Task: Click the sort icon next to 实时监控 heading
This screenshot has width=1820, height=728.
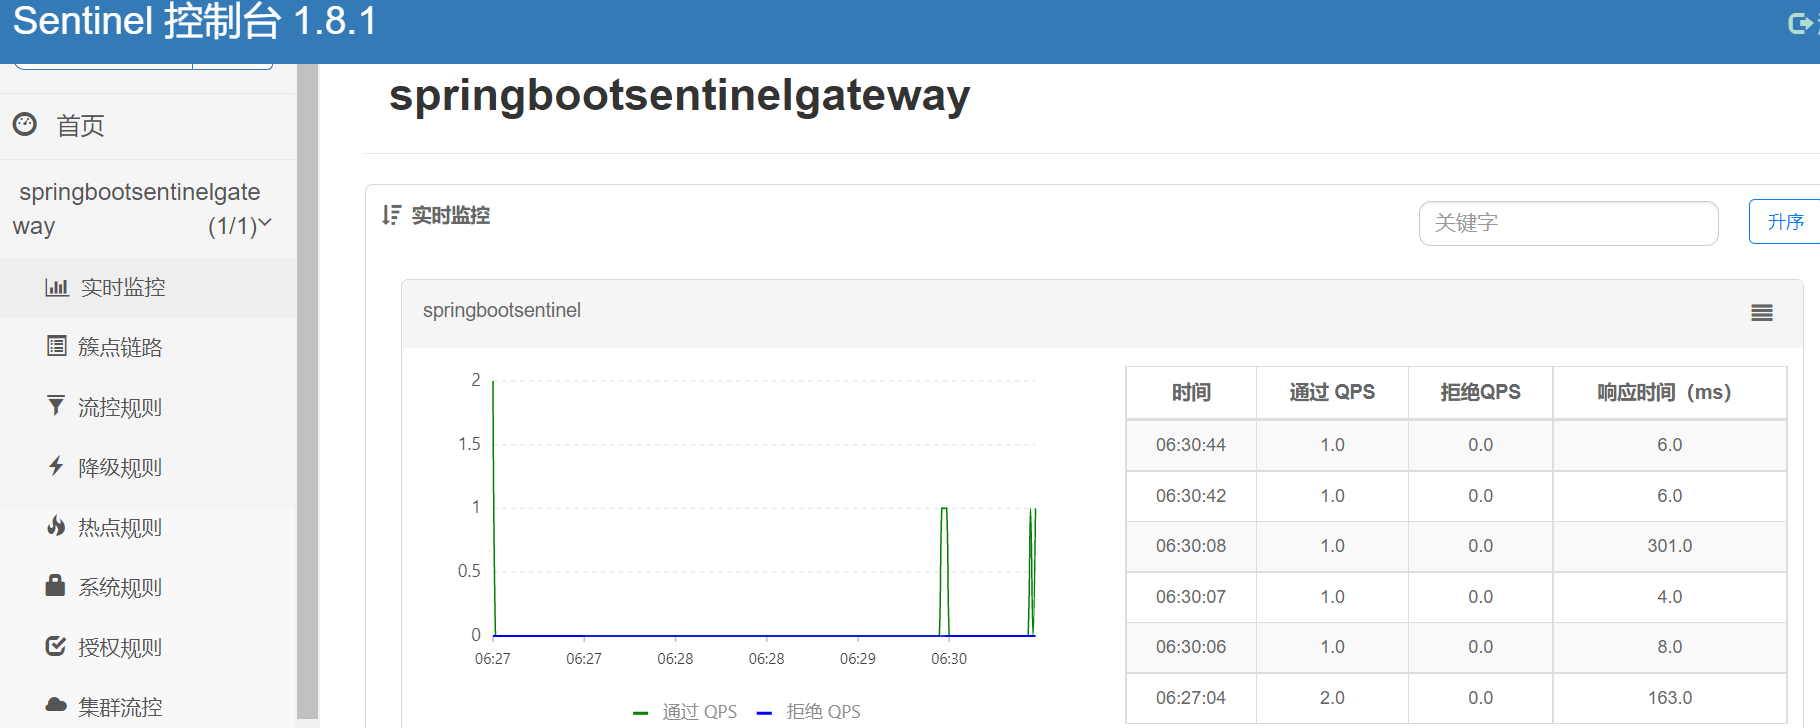Action: tap(391, 215)
